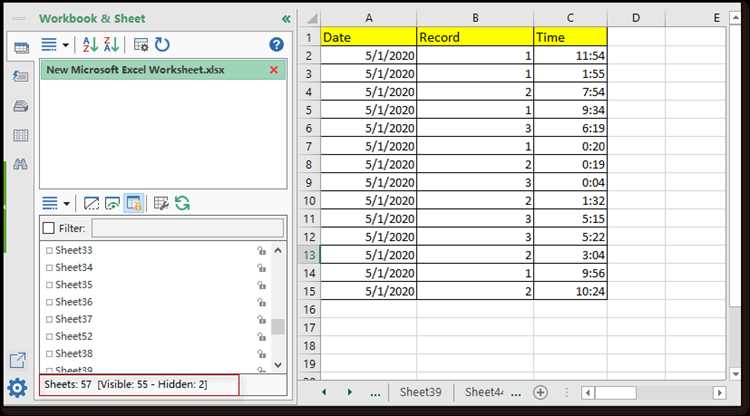Viewport: 750px width, 416px height.
Task: Enable the Filter checkbox
Action: tap(49, 228)
